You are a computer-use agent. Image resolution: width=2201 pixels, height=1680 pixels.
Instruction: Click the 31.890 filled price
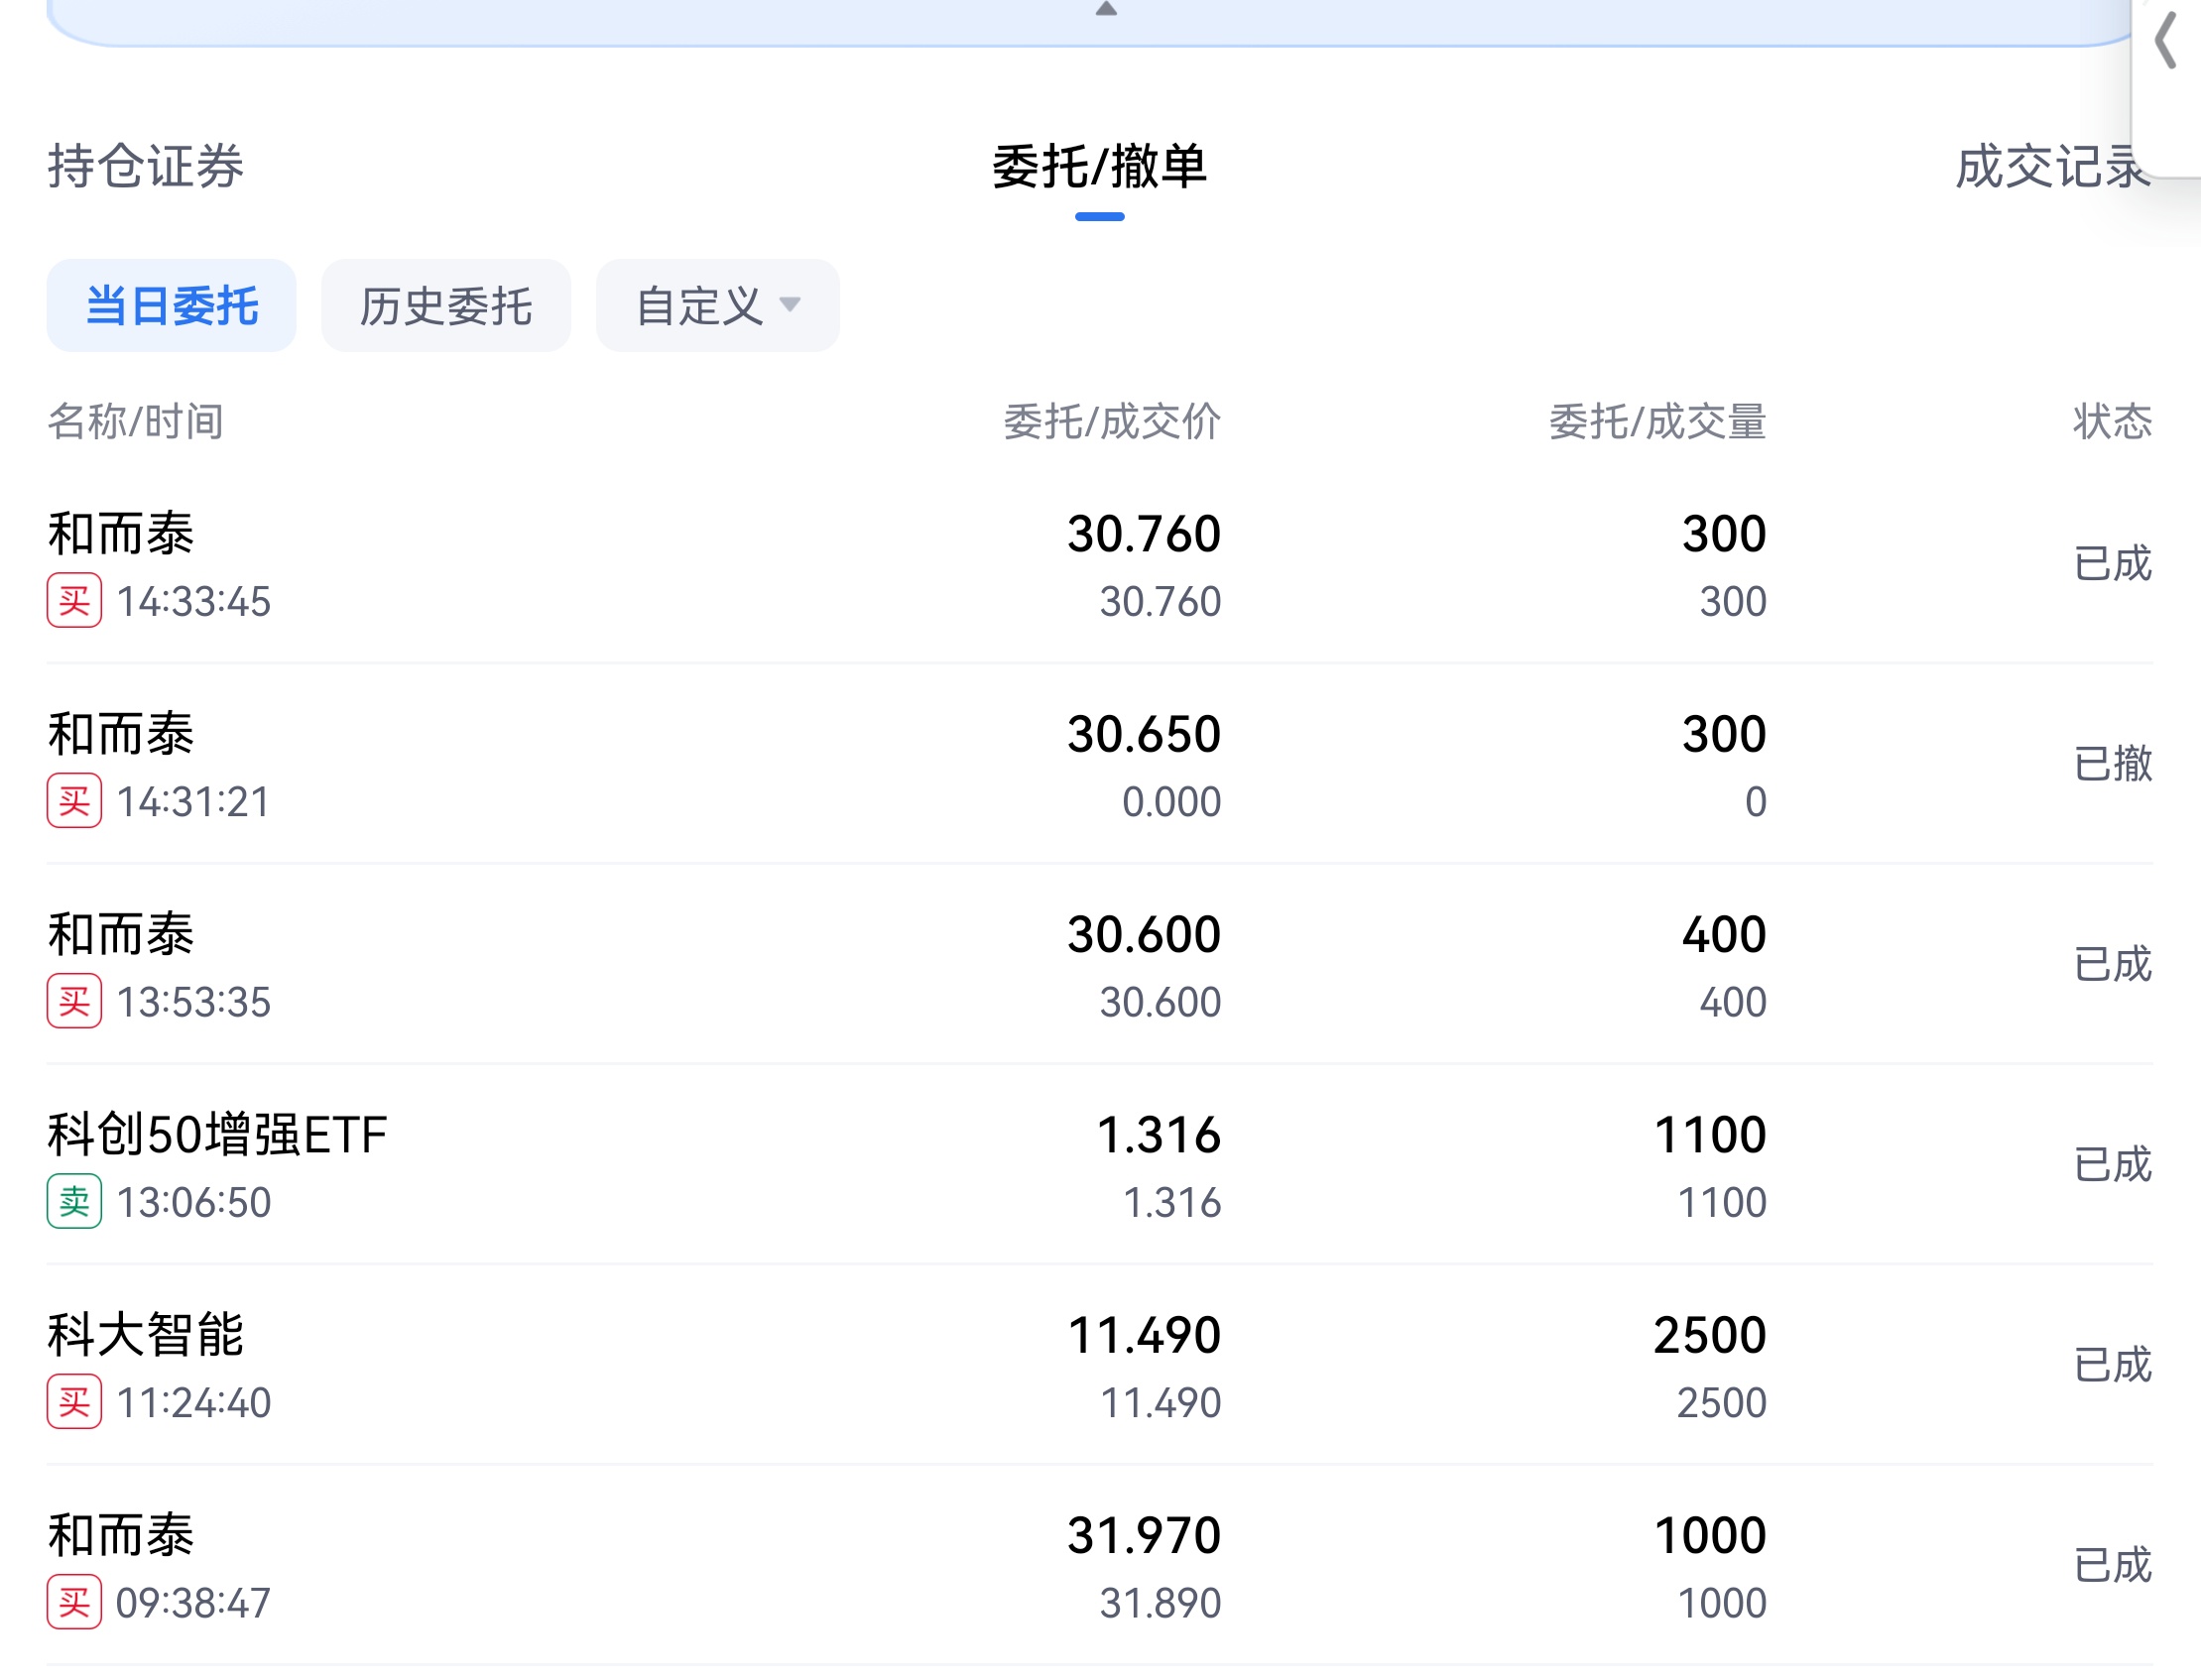click(x=1160, y=1603)
